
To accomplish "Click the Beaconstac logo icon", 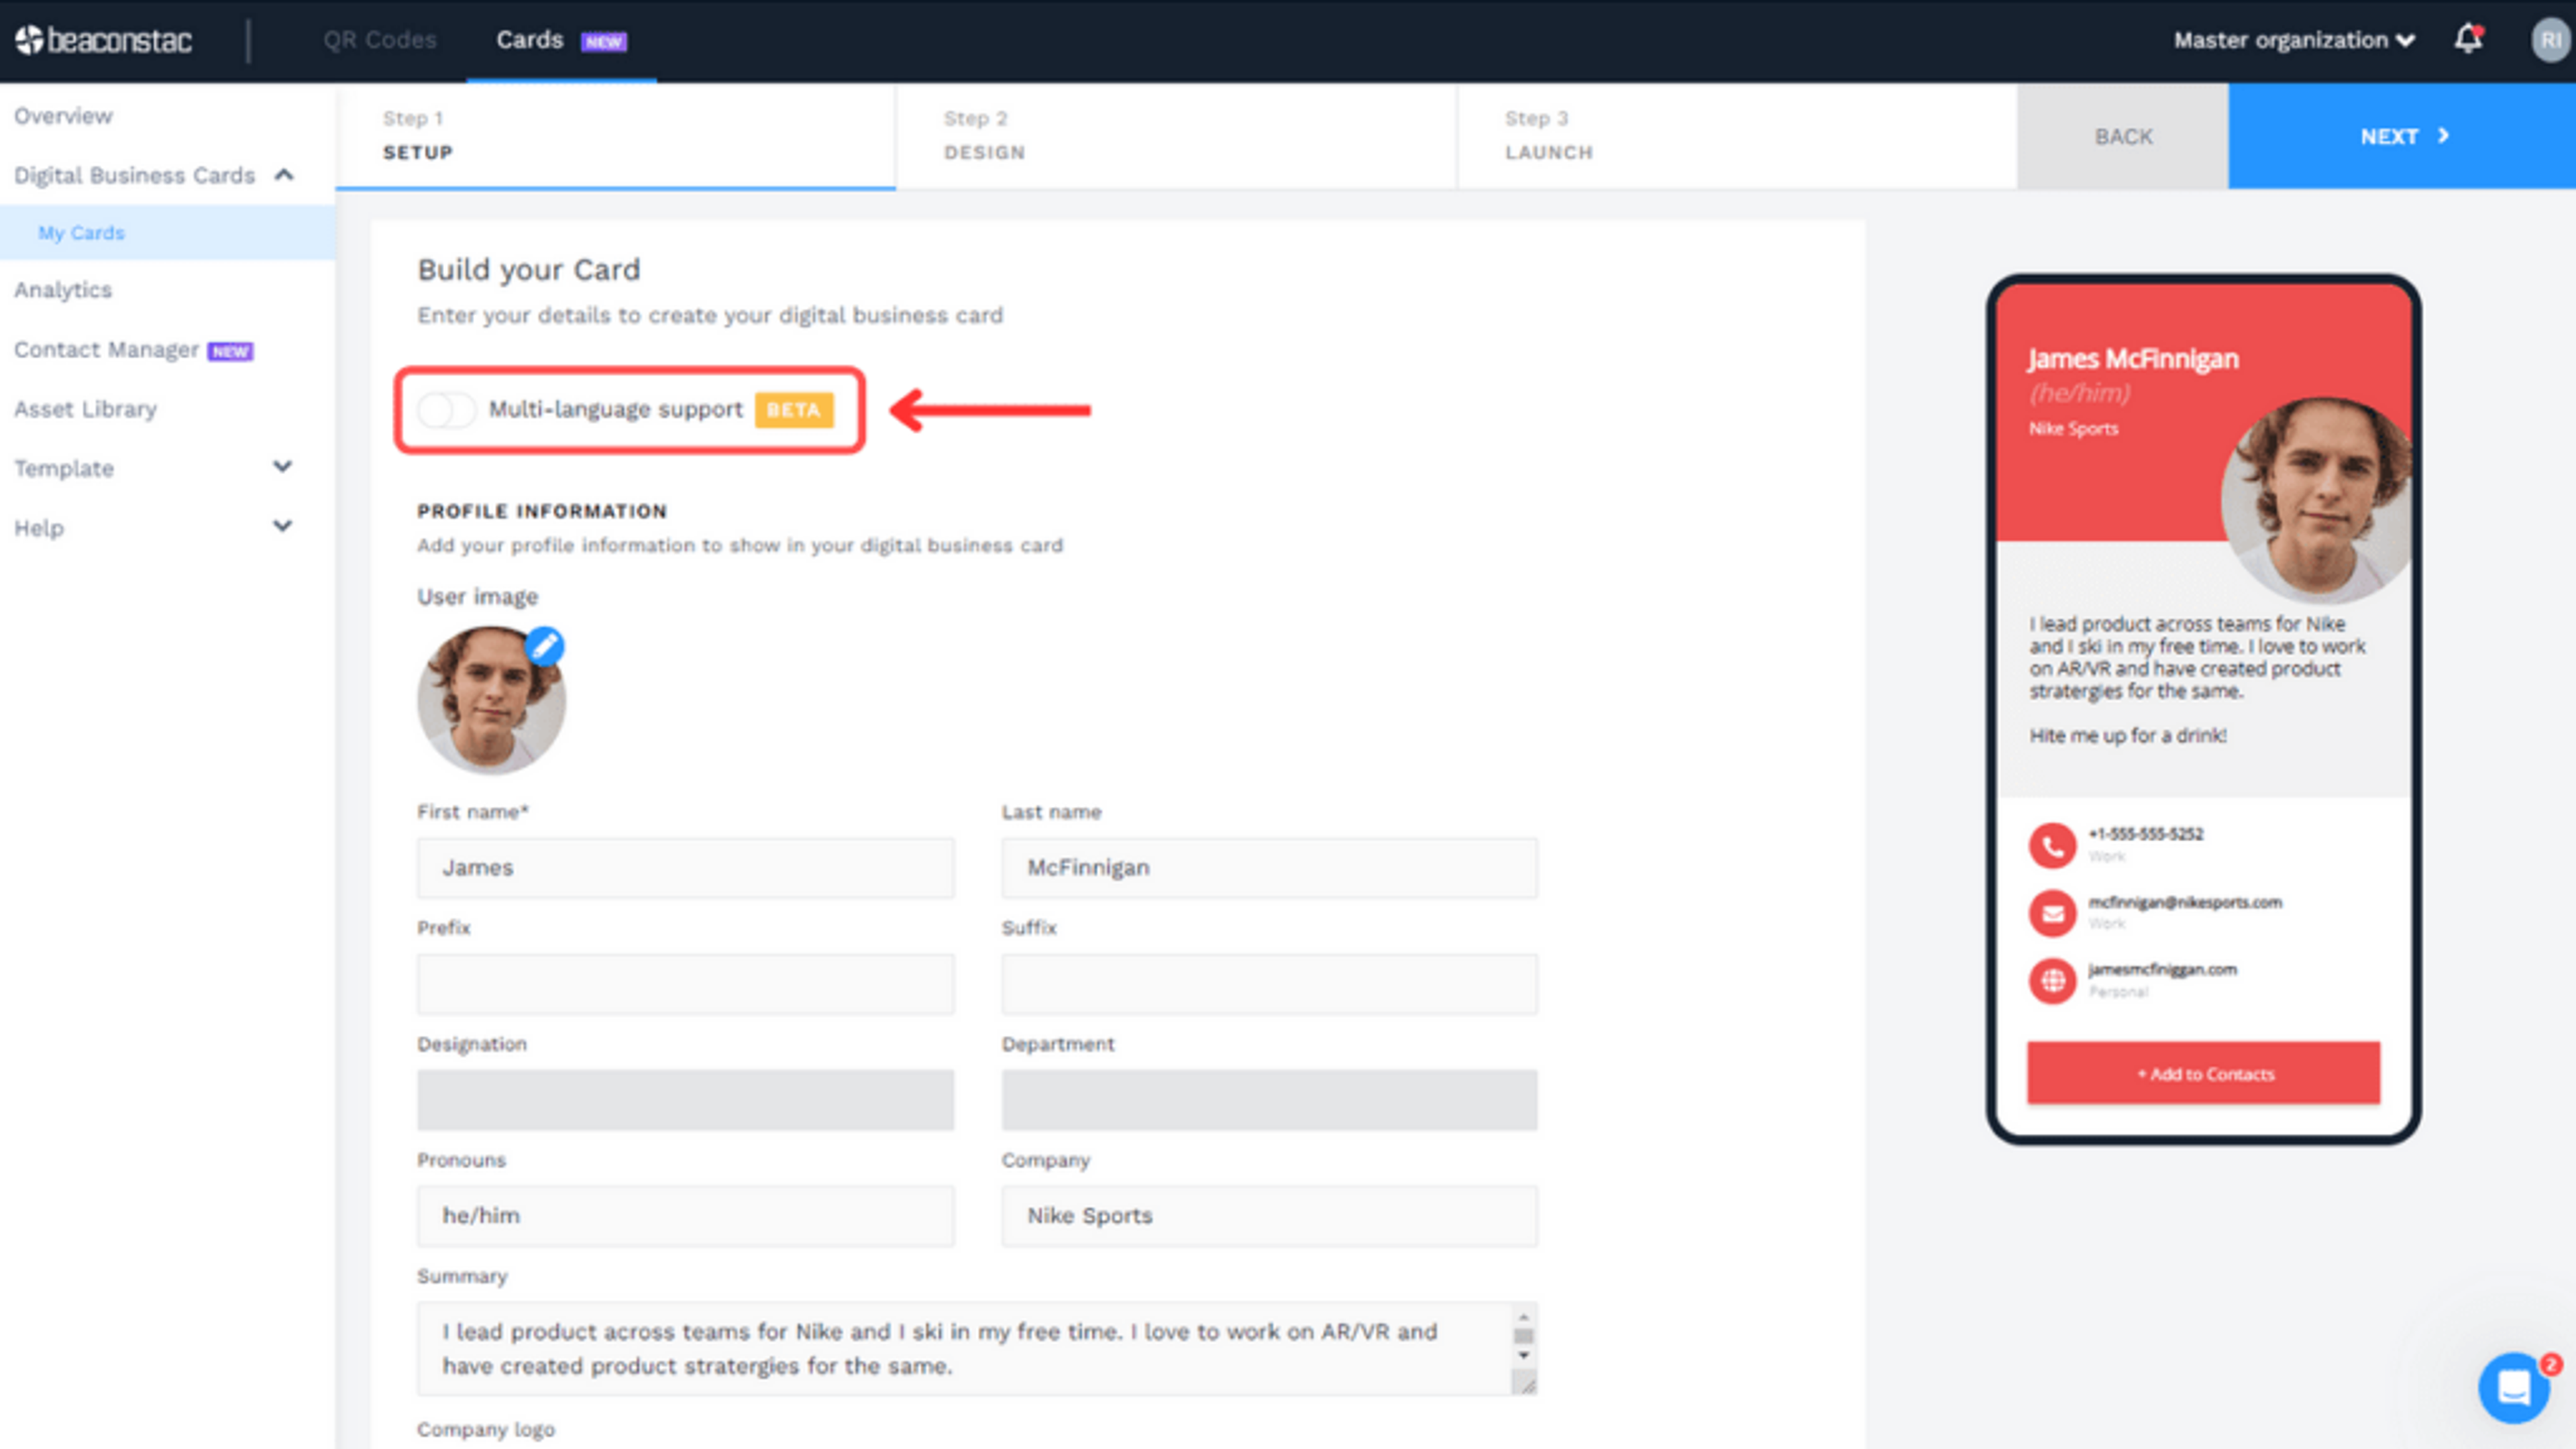I will 30,40.
